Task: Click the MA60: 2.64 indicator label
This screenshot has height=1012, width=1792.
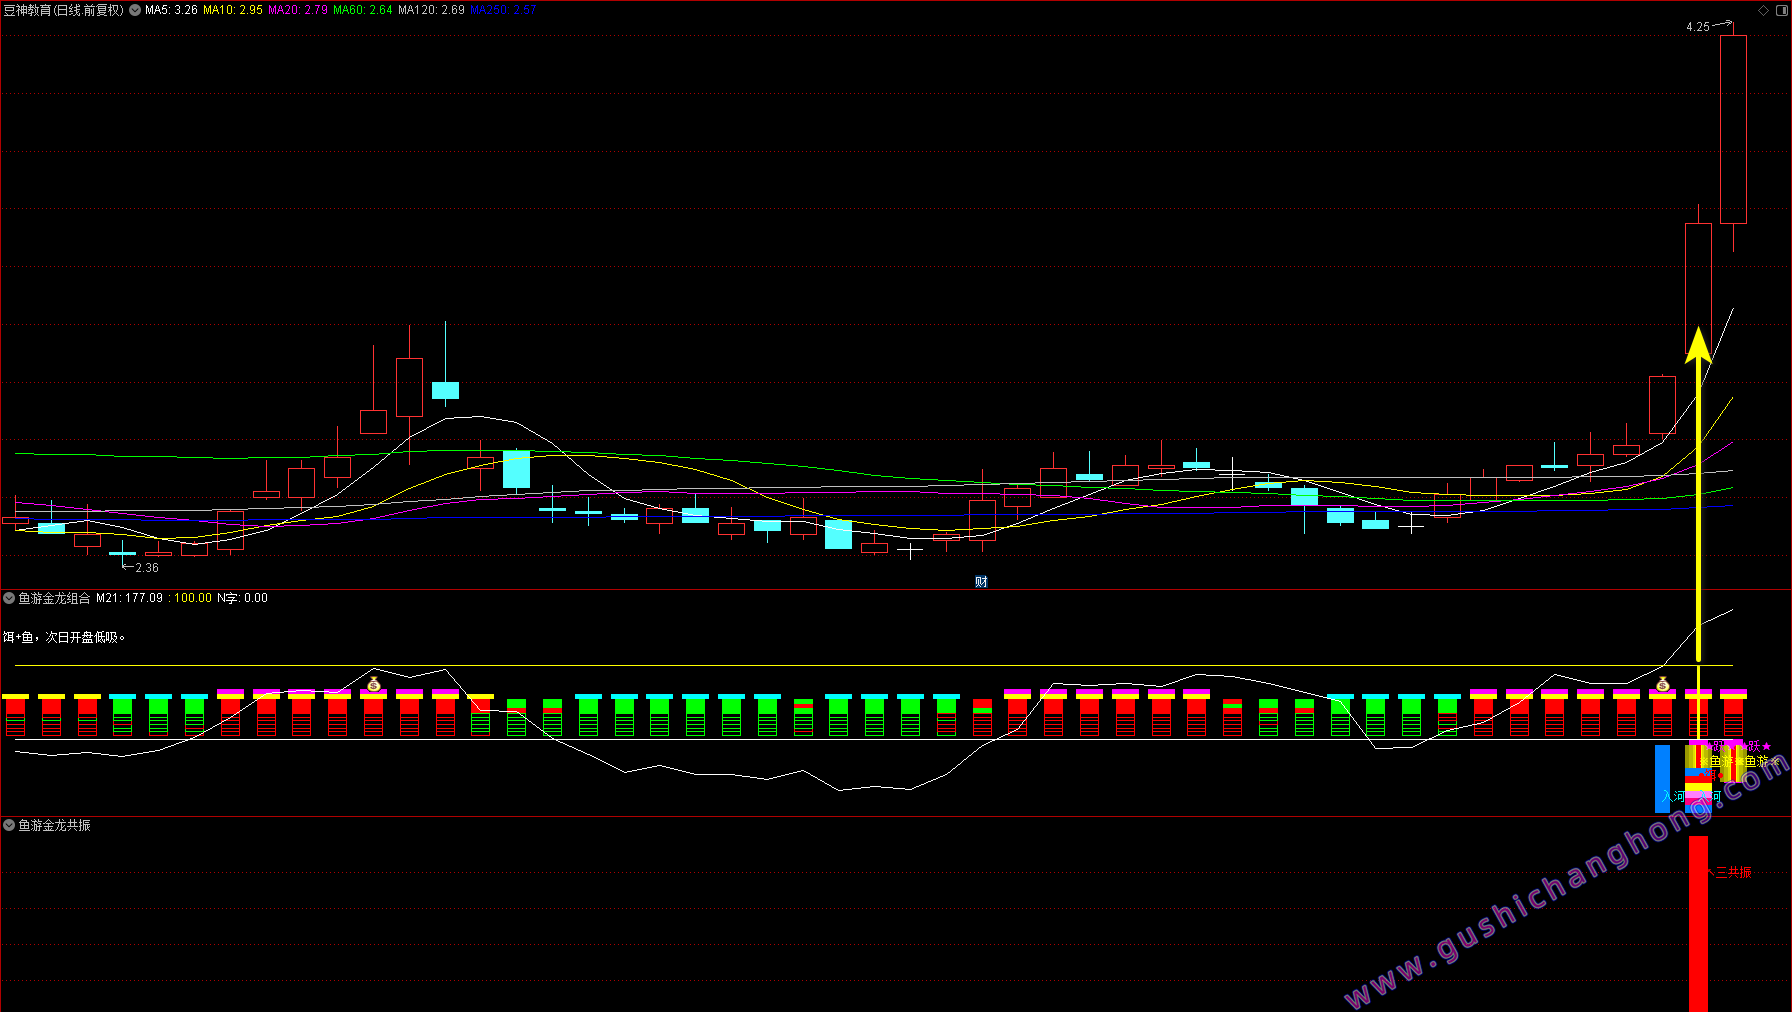Action: (x=363, y=10)
